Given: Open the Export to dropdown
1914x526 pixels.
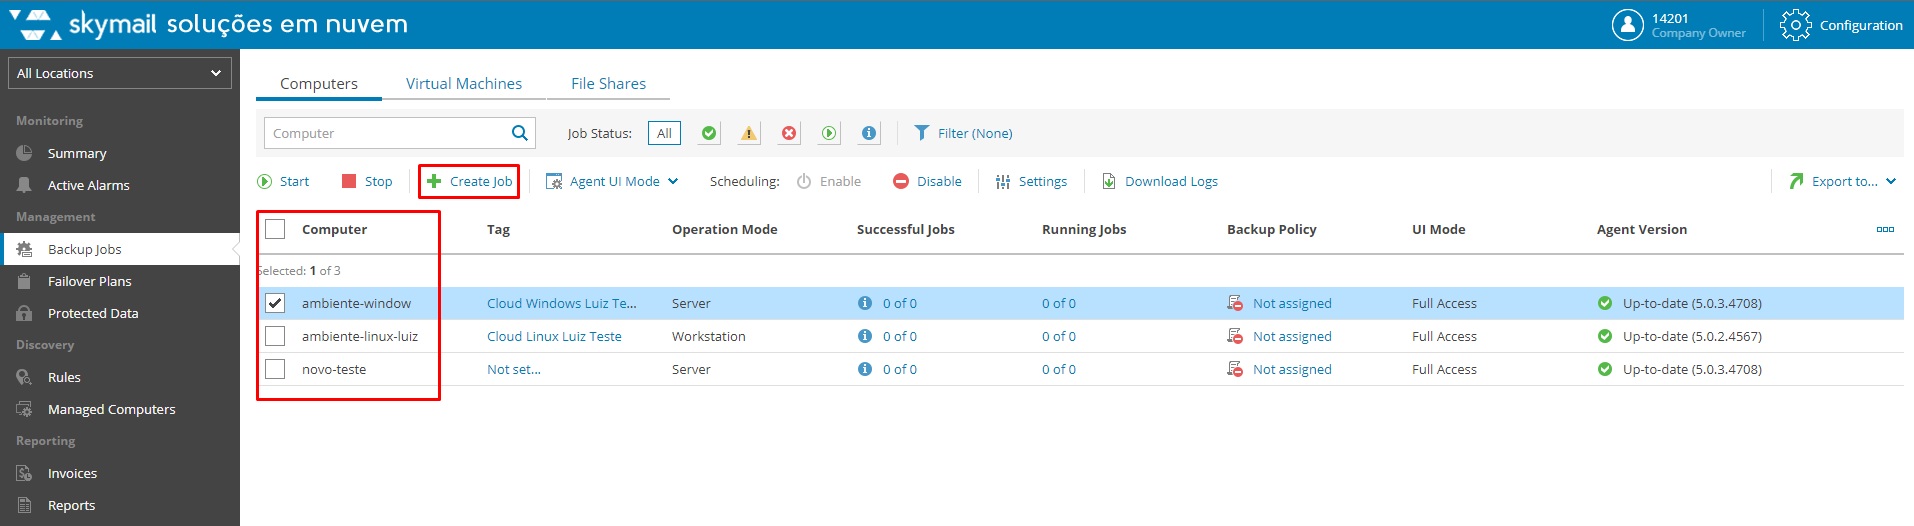Looking at the screenshot, I should 1842,181.
